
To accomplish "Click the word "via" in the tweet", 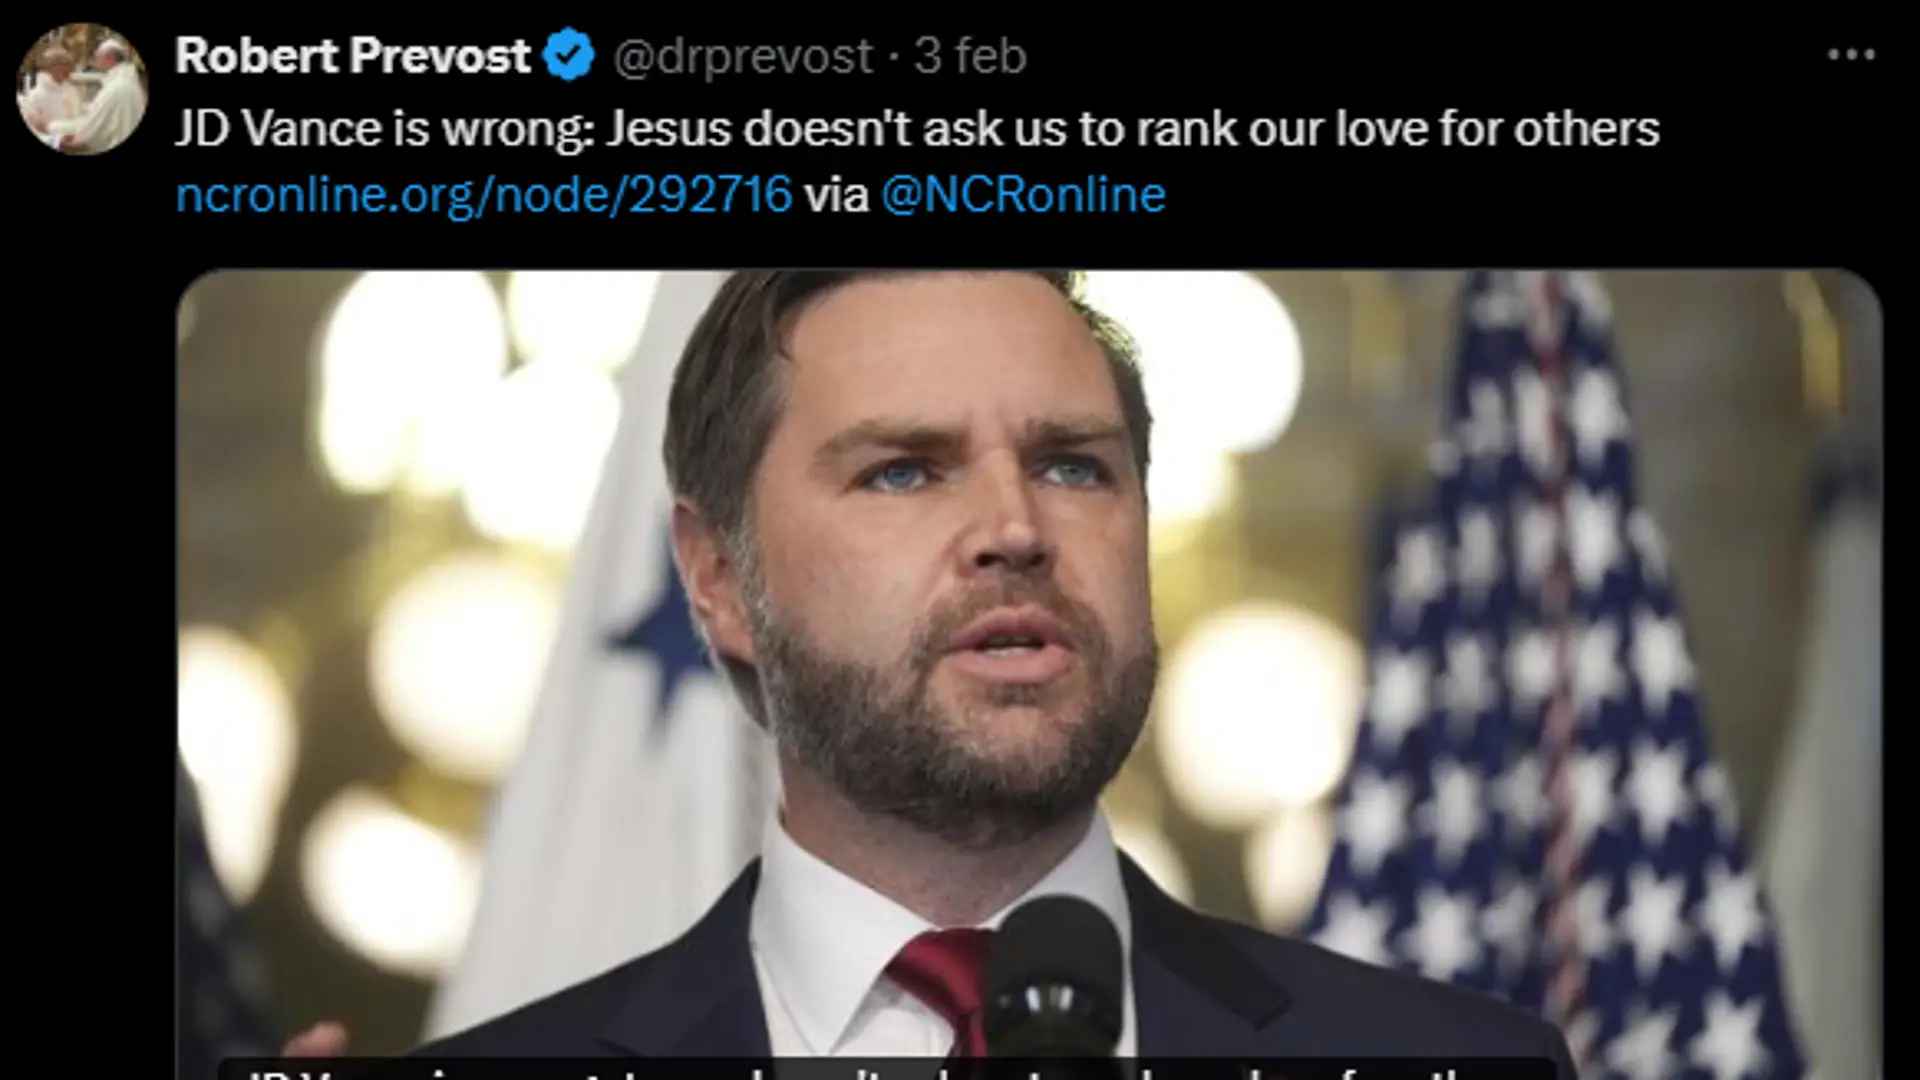I will point(836,194).
